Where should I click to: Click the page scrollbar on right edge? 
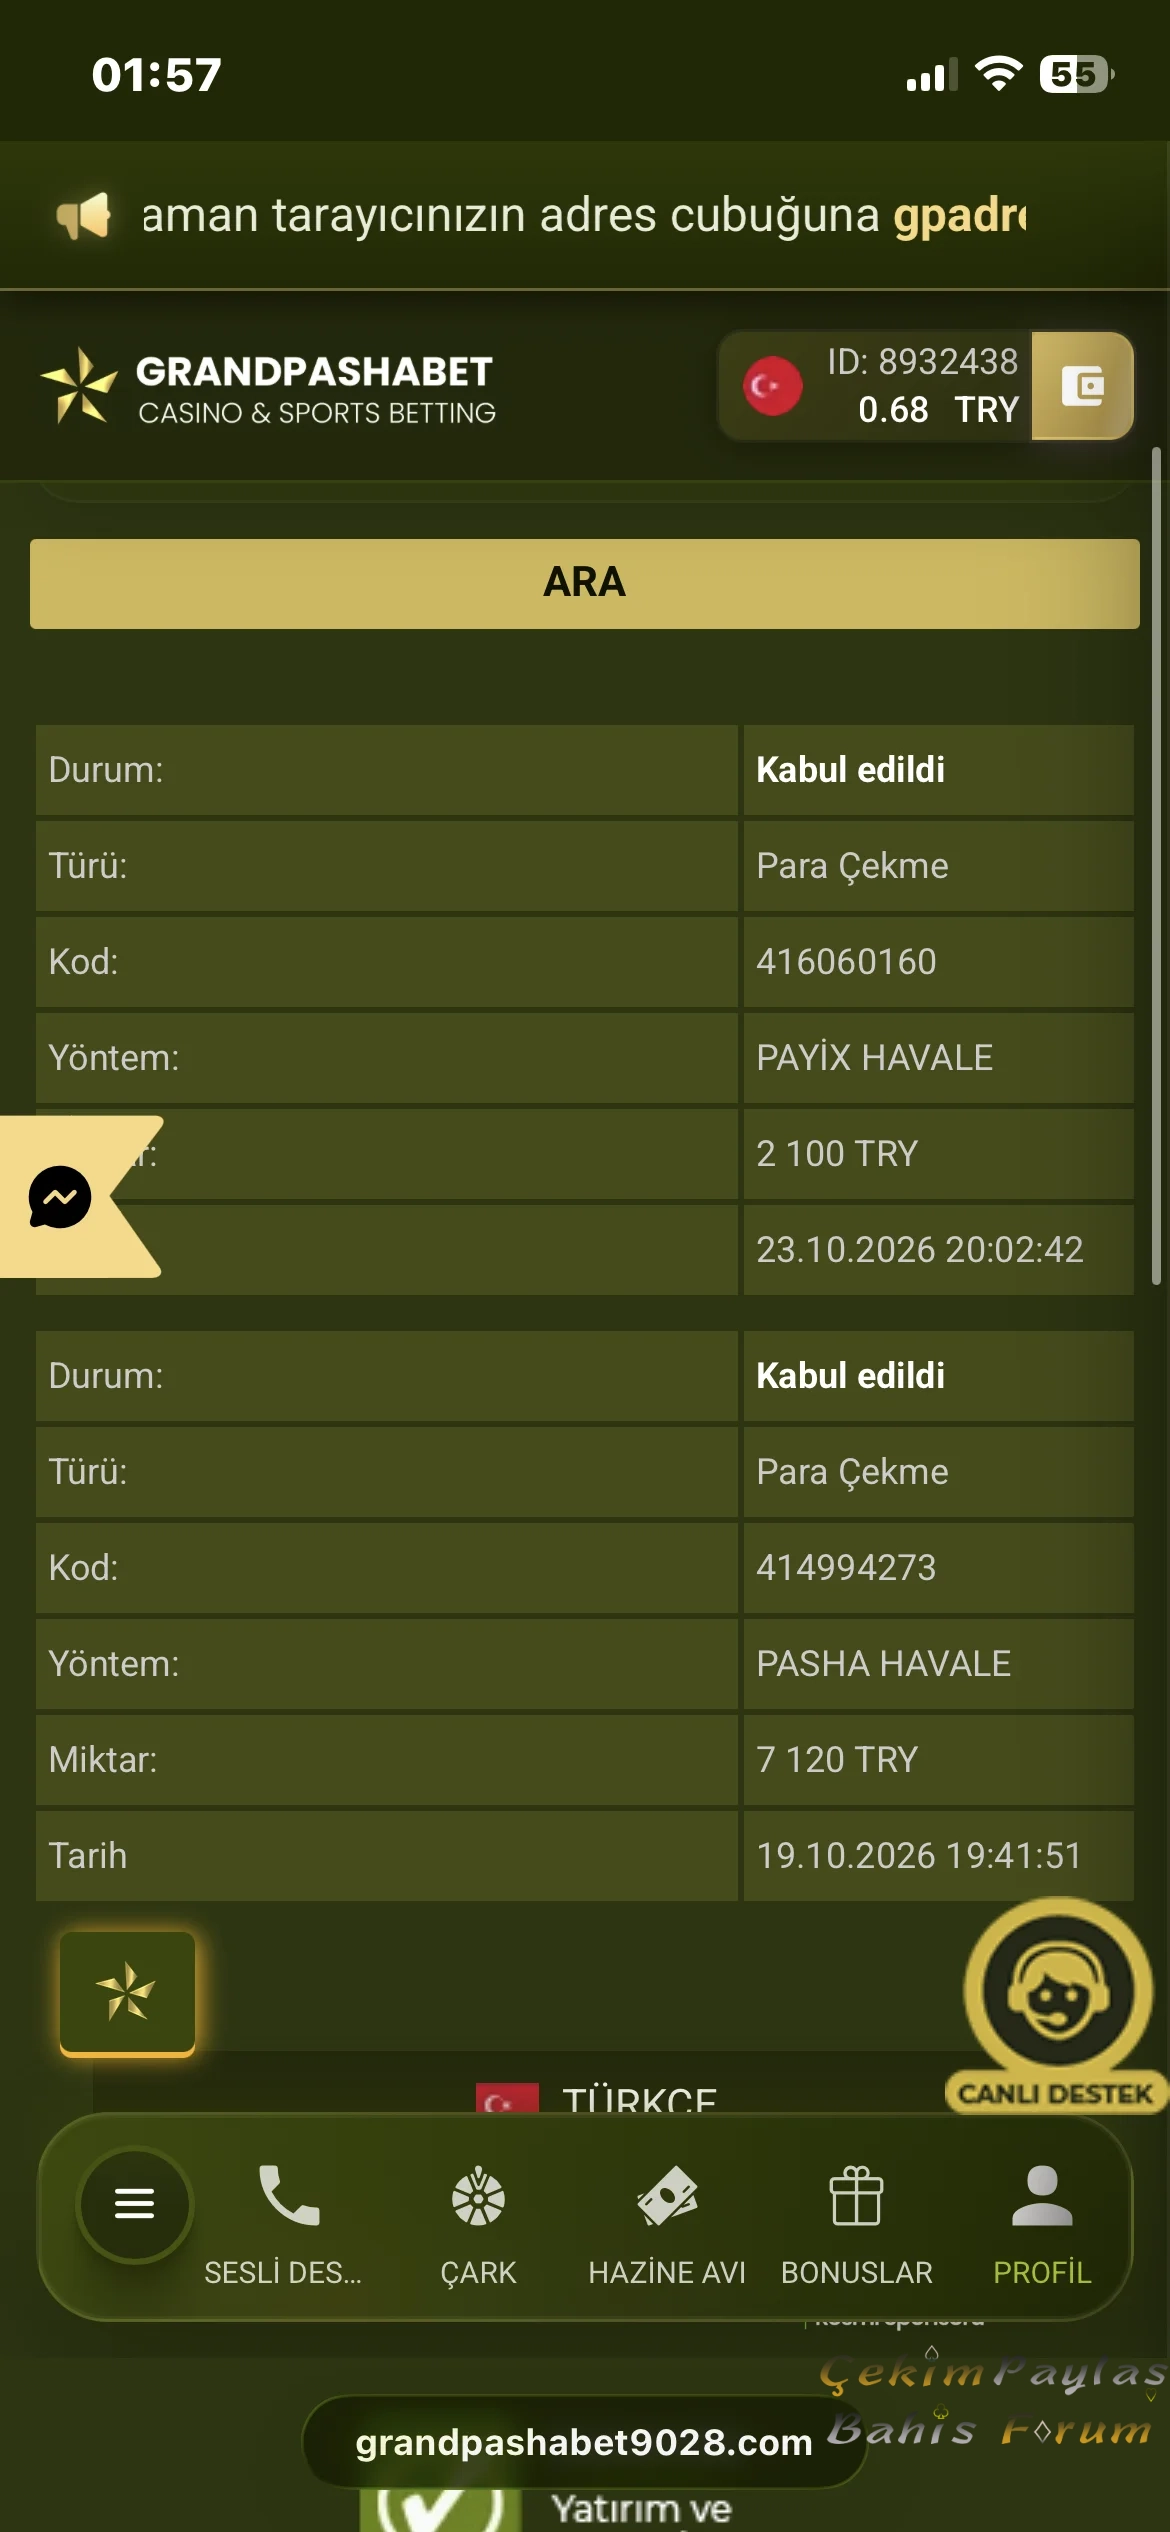1157,865
